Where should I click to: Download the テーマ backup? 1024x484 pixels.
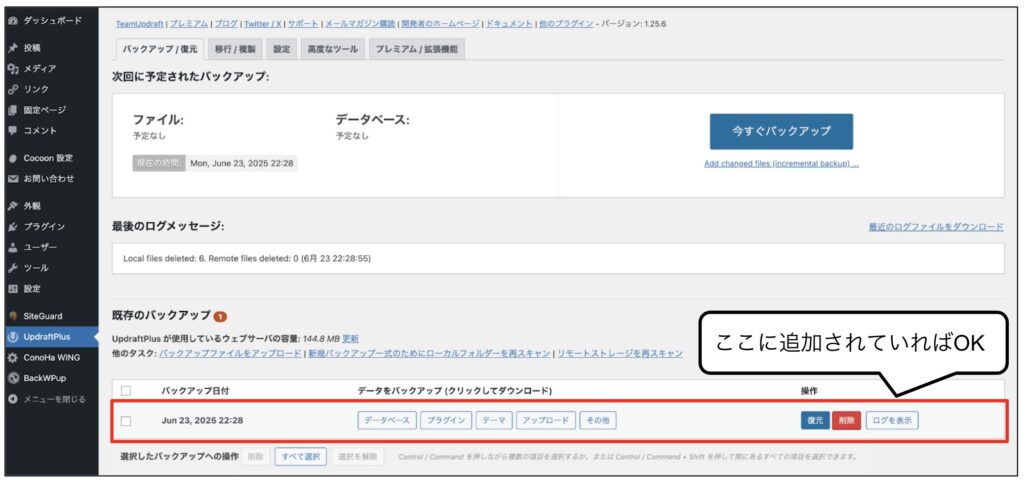click(494, 421)
